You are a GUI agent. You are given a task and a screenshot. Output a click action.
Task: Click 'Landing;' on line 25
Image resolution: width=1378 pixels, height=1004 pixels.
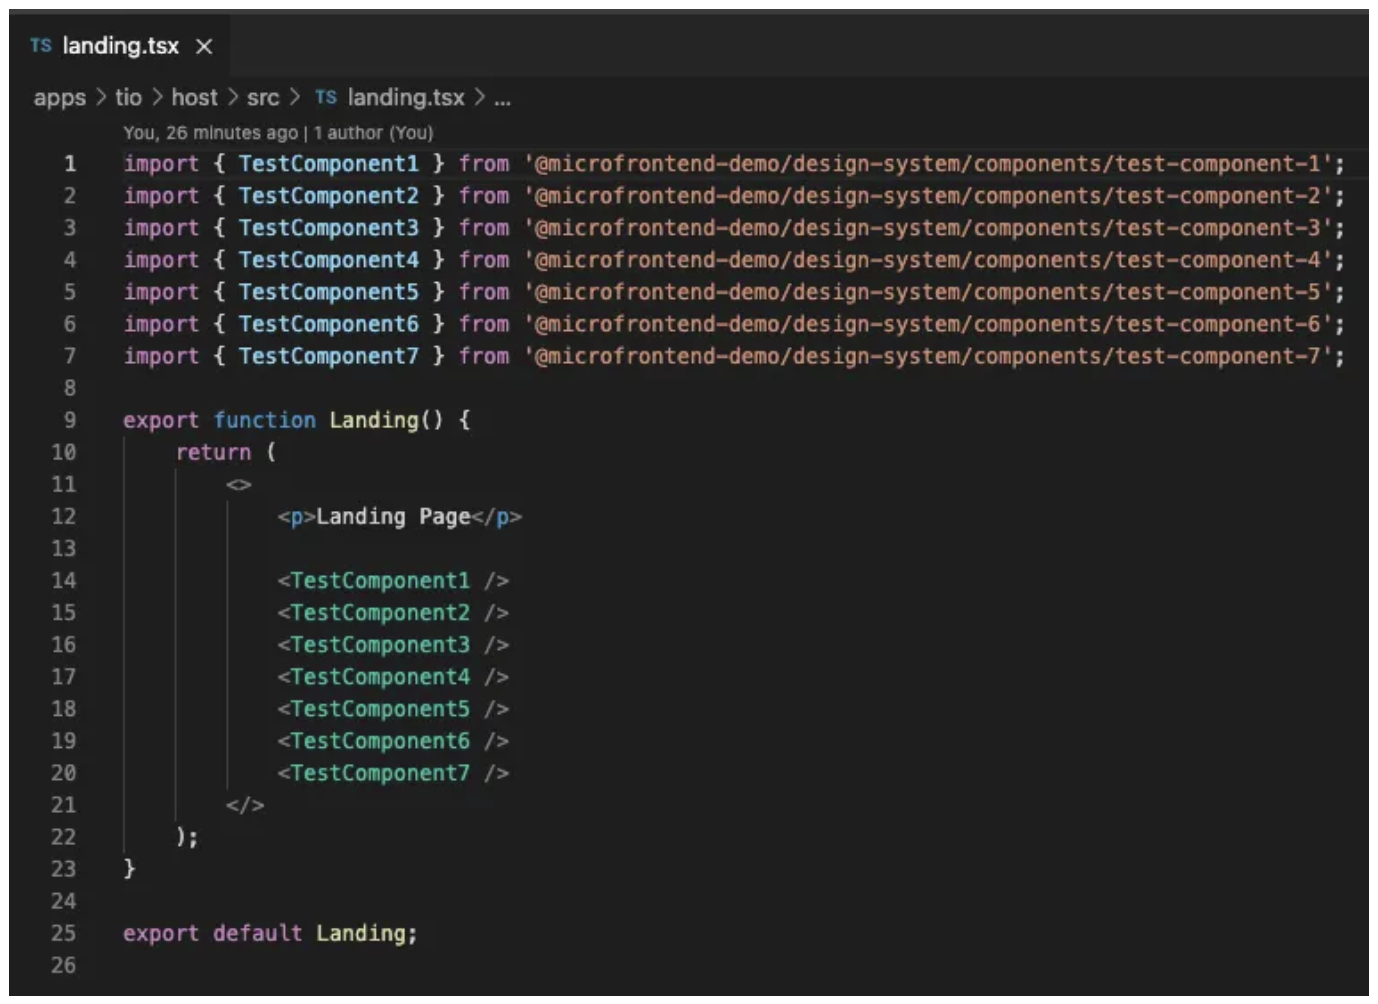pos(366,933)
